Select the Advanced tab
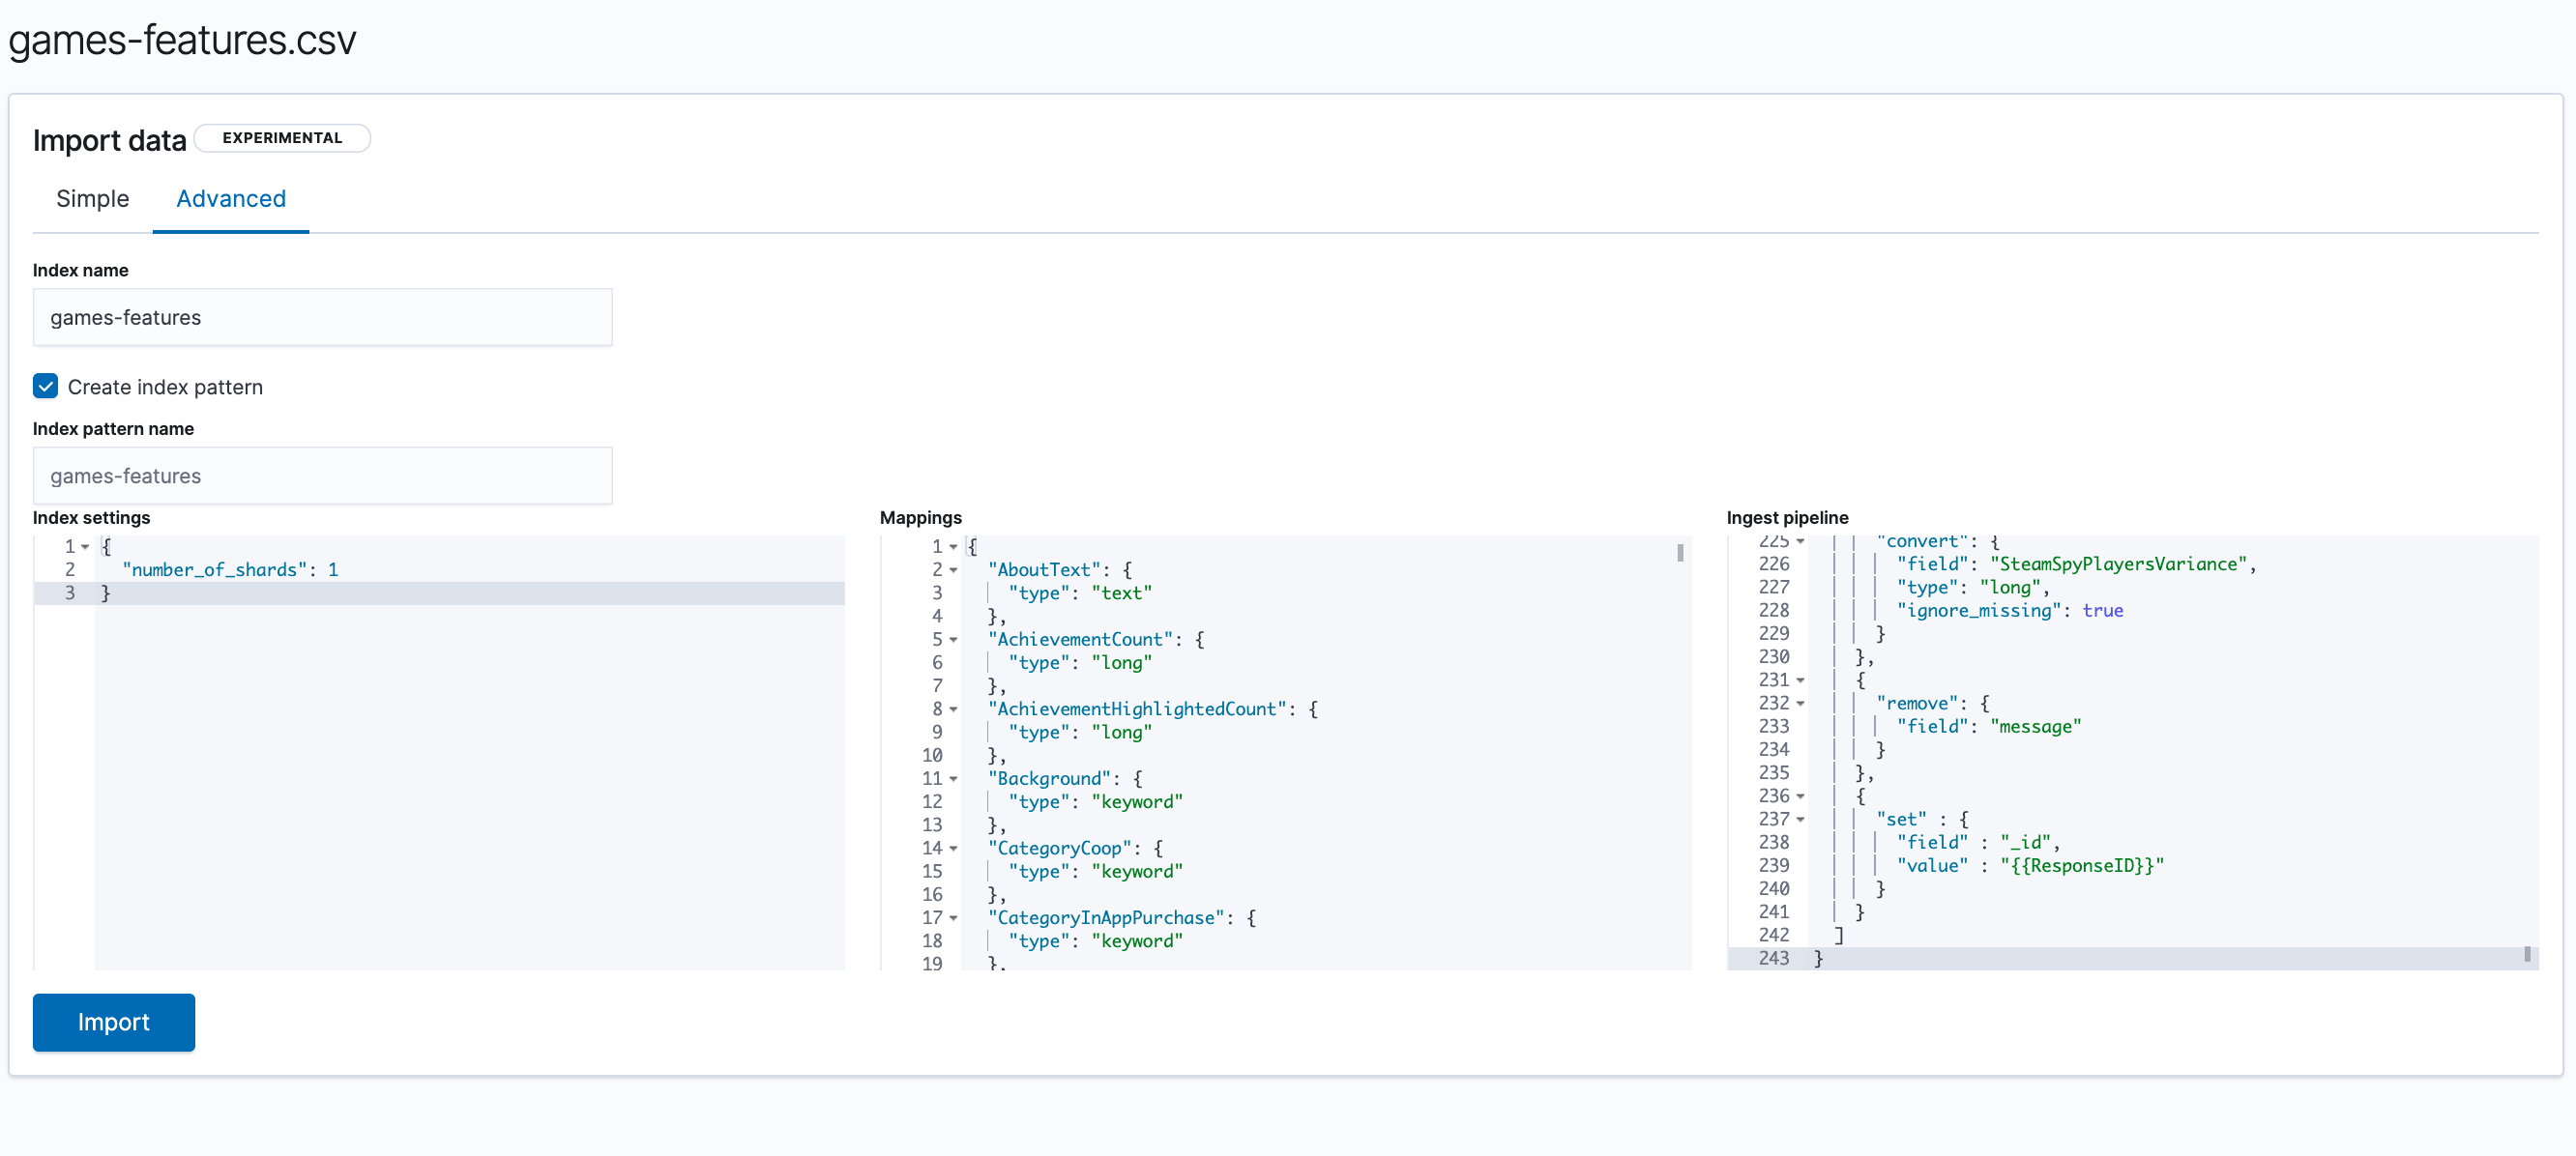Screen dimensions: 2576x1156 click(x=231, y=199)
